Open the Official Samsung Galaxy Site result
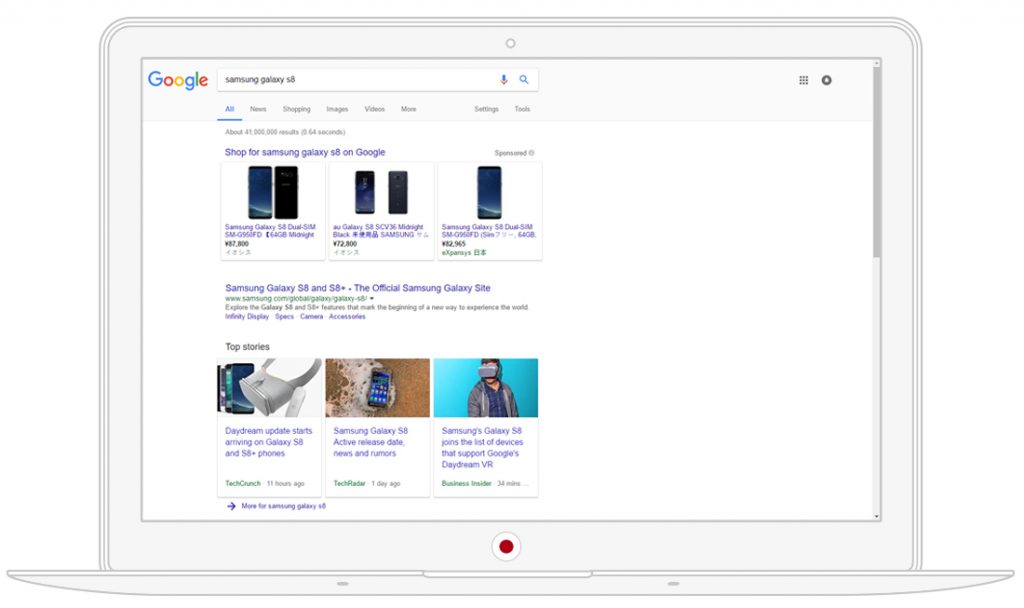Image resolution: width=1024 pixels, height=608 pixels. tap(358, 288)
